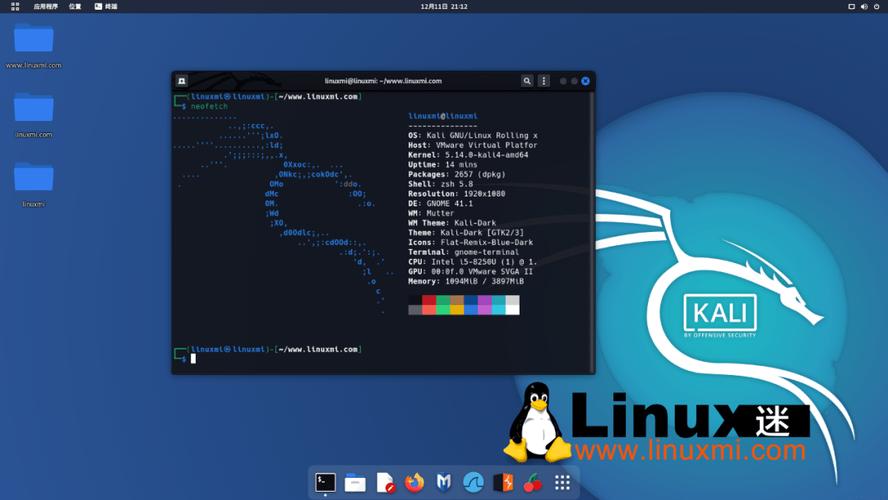Click the Theme: Kali-Dark [GTK2/3] line
This screenshot has height=500, width=888.
466,232
